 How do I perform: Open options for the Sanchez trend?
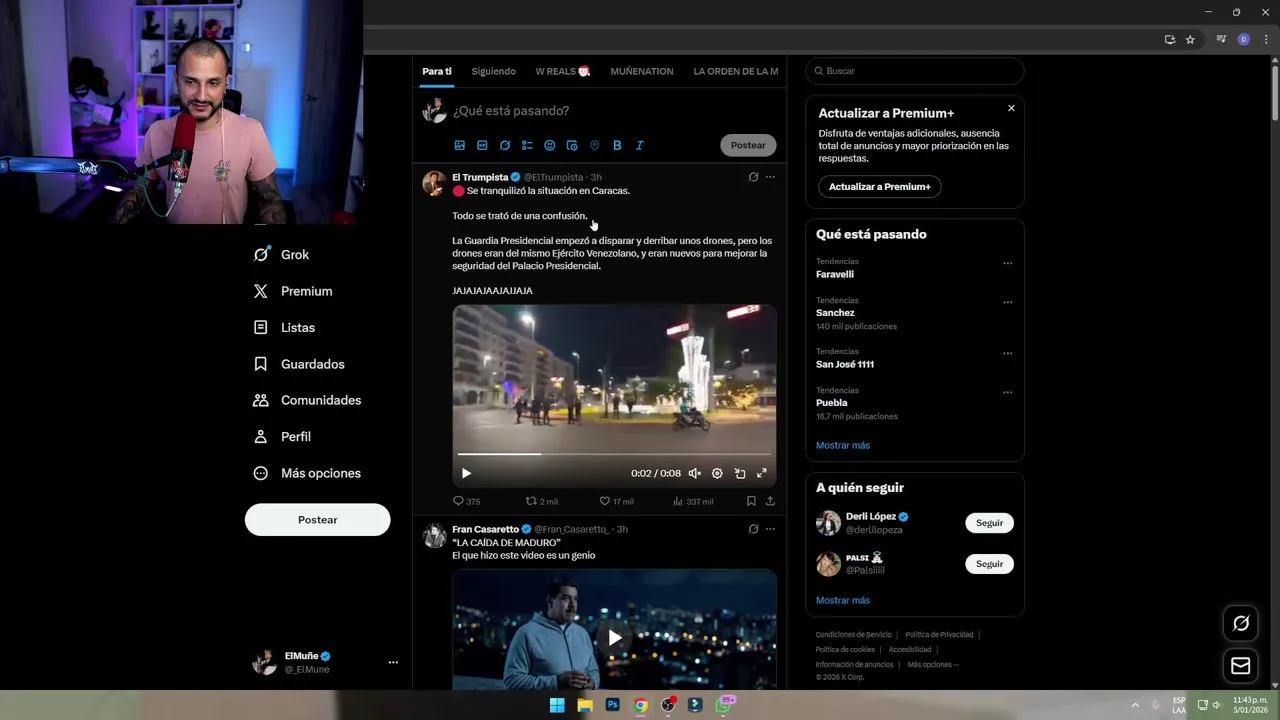click(x=1007, y=302)
